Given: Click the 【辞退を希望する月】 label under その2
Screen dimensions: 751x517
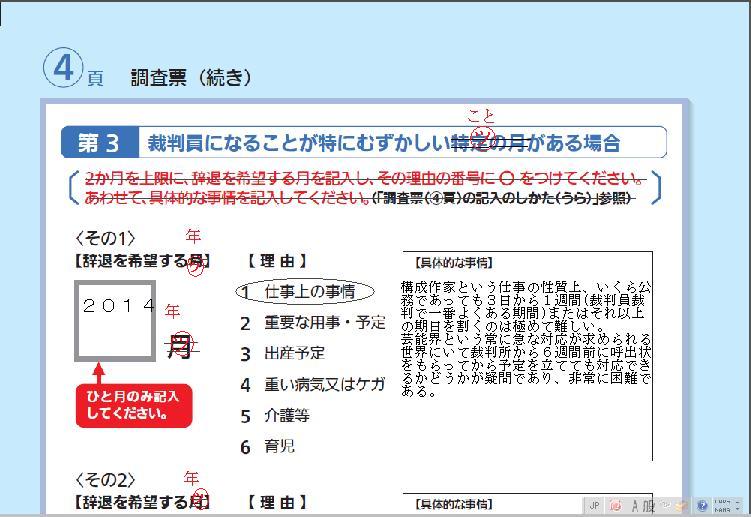Looking at the screenshot, I should [141, 502].
